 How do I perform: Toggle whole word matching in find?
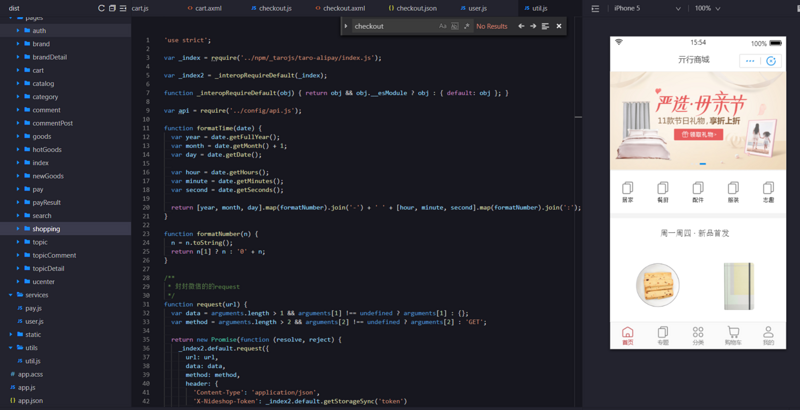[454, 26]
